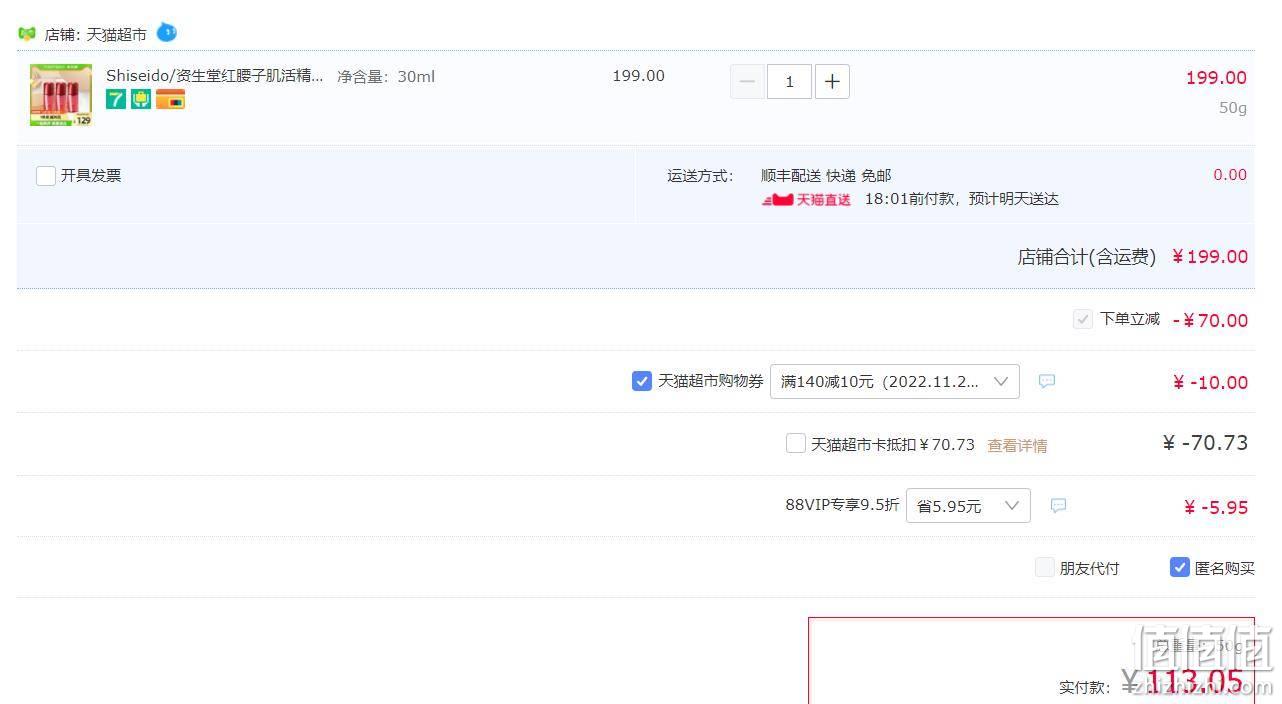
Task: Click the 18:01前付款 delivery estimate text
Action: [x=962, y=199]
